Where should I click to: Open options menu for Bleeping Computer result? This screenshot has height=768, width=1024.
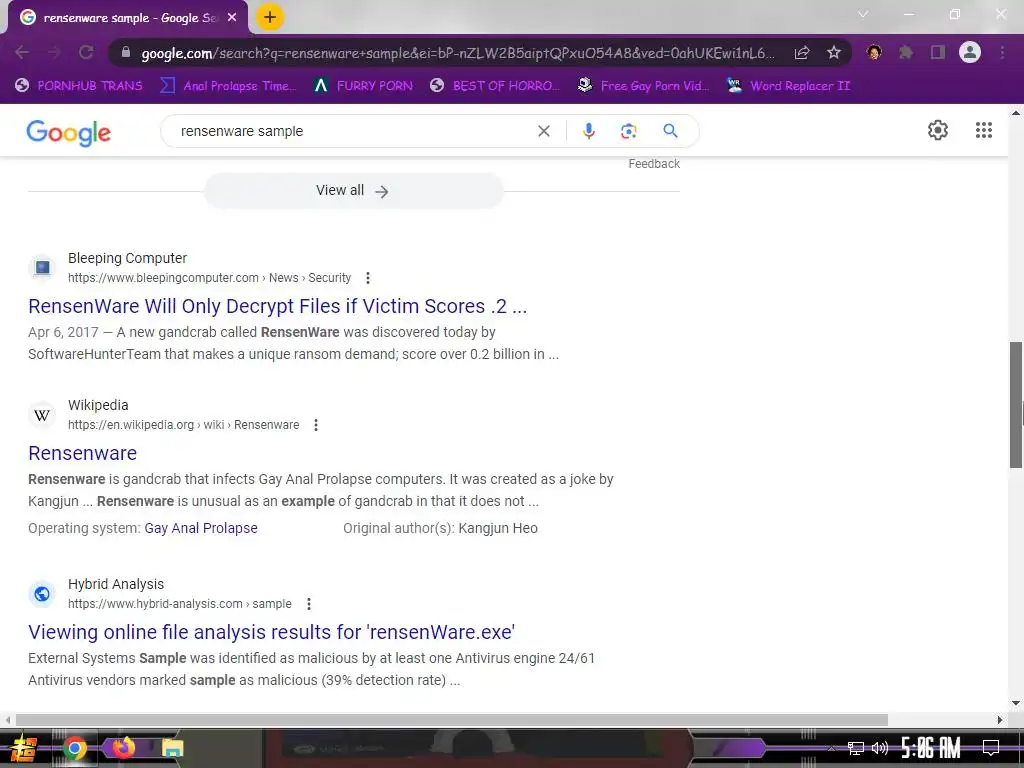tap(368, 278)
